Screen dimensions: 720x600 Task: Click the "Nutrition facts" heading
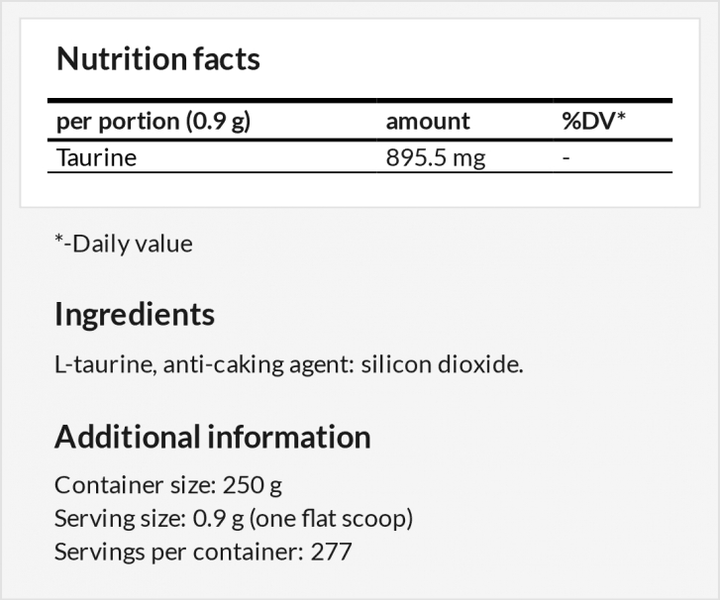coord(158,59)
